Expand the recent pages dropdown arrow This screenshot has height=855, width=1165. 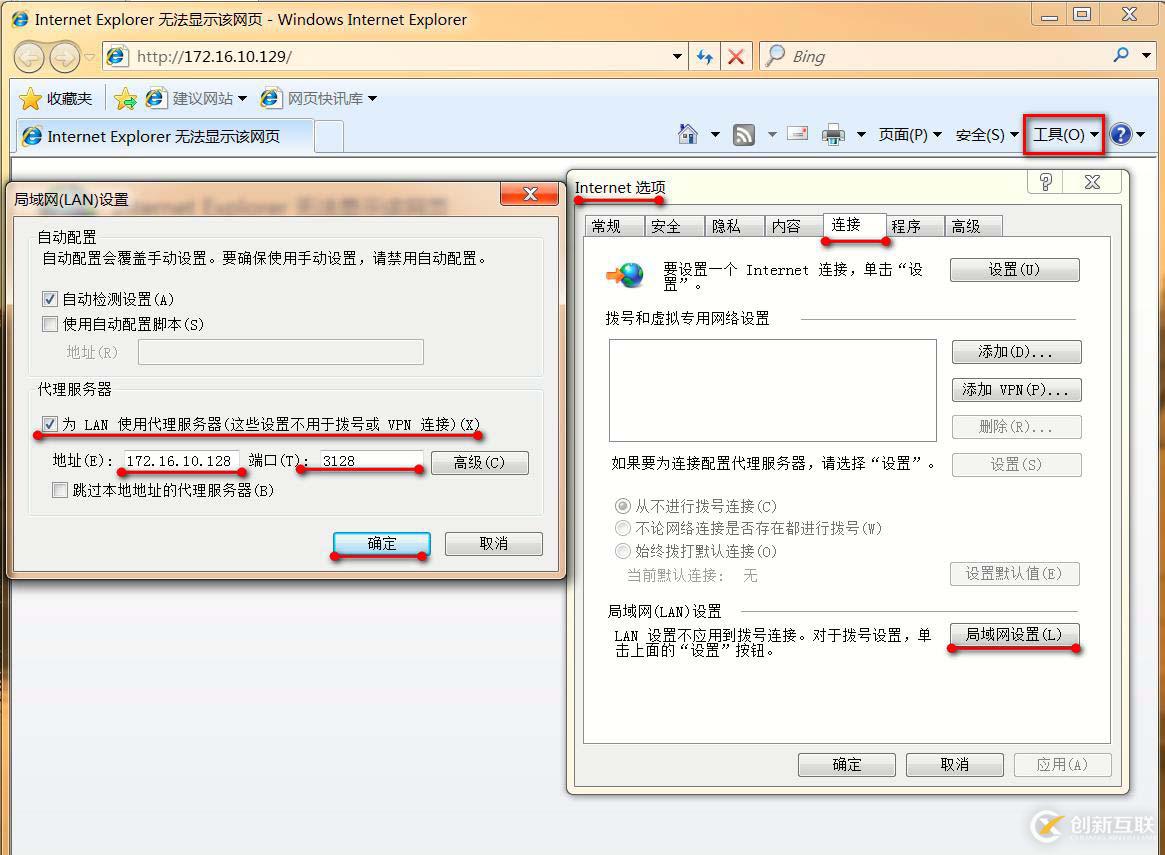coord(90,57)
